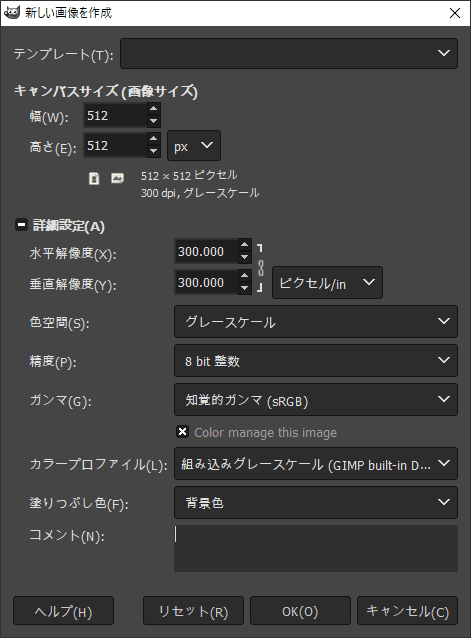The height and width of the screenshot is (638, 471).
Task: Click the 水平解像度(X): label
Action: click(x=73, y=254)
